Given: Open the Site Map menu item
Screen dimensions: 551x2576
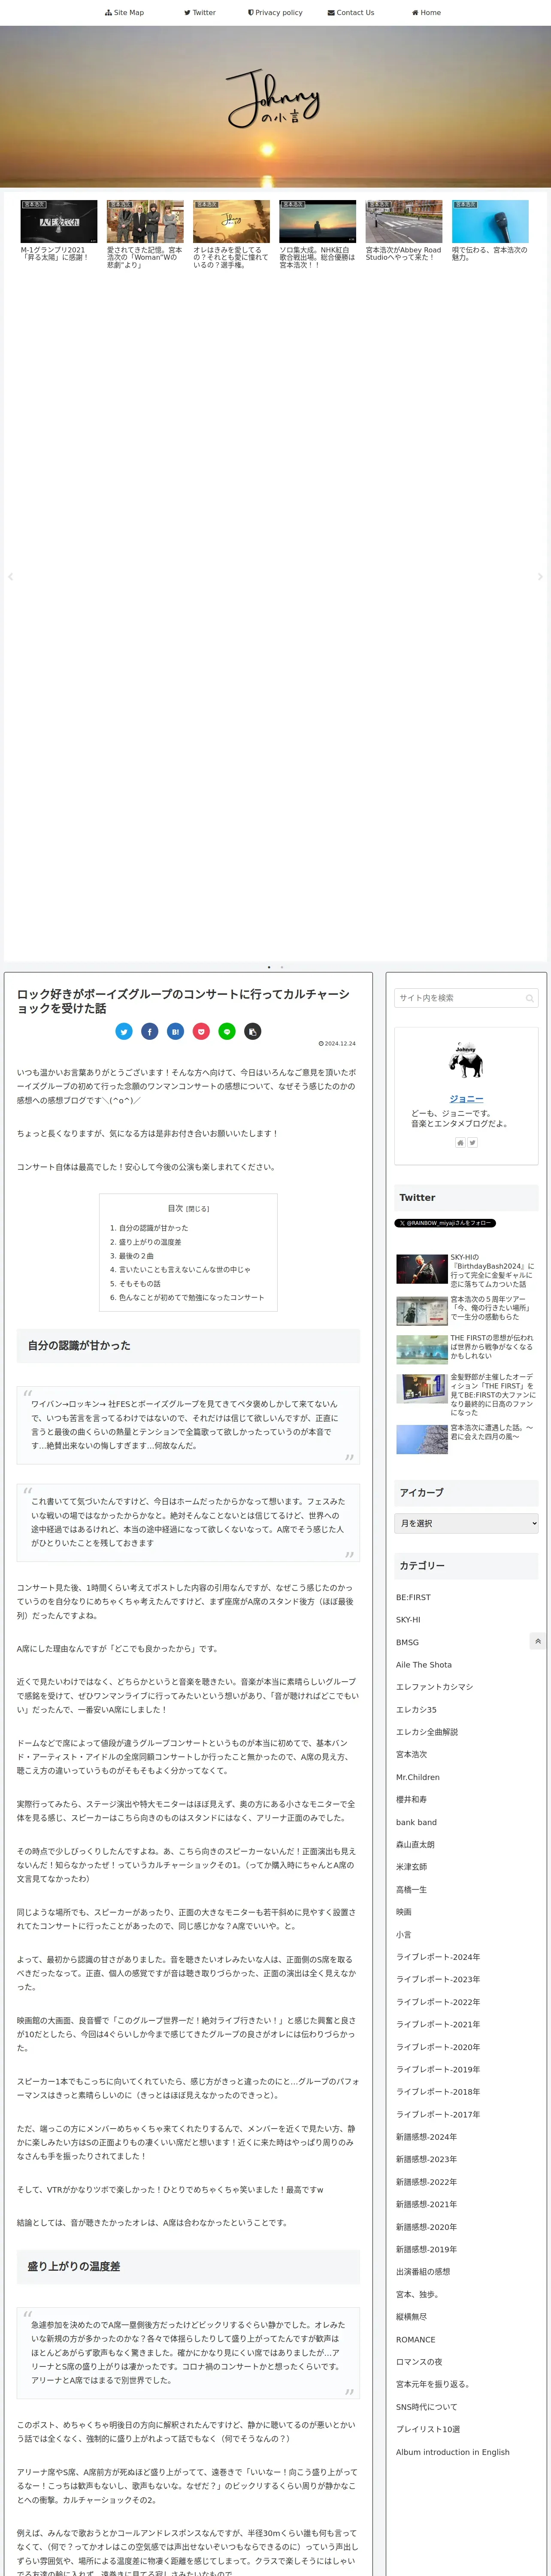Looking at the screenshot, I should [x=124, y=13].
